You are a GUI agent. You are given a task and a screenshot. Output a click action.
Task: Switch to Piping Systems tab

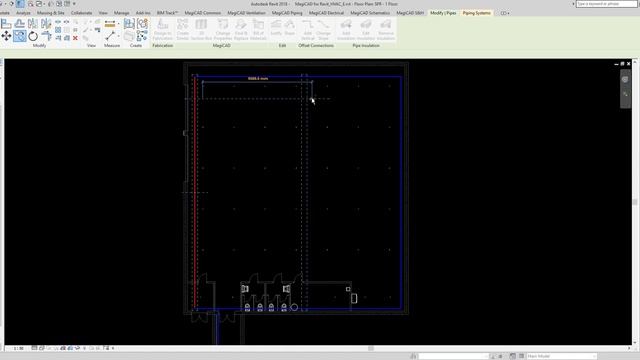click(476, 13)
